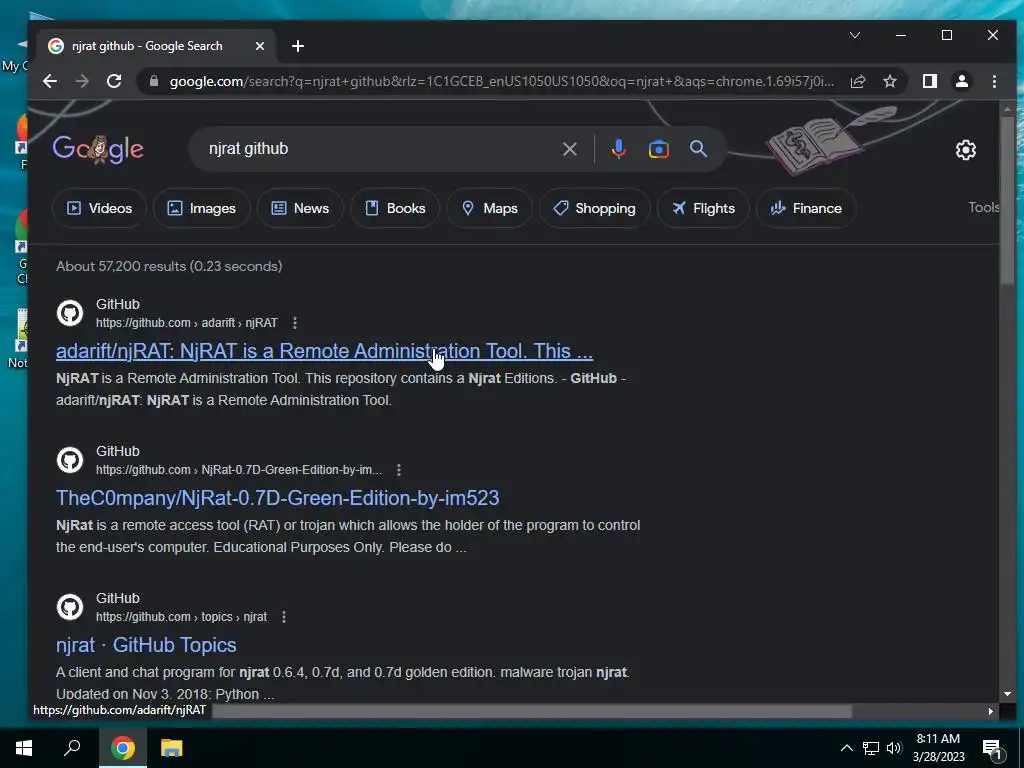Click the magnifying glass search button
The image size is (1024, 768).
point(698,149)
